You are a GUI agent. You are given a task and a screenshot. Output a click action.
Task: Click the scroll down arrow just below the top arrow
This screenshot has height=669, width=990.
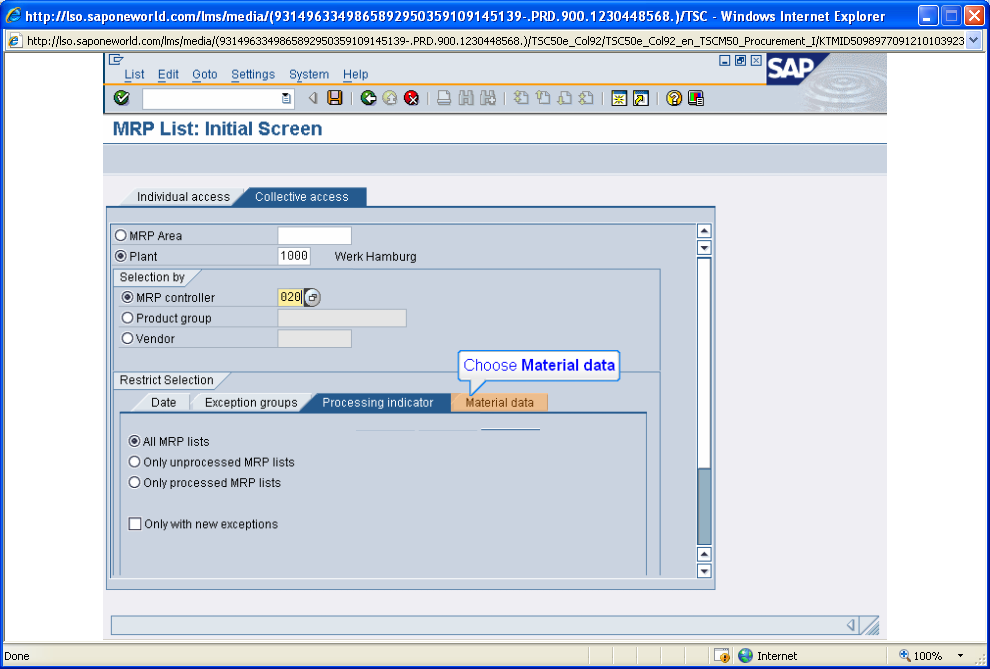pos(704,247)
